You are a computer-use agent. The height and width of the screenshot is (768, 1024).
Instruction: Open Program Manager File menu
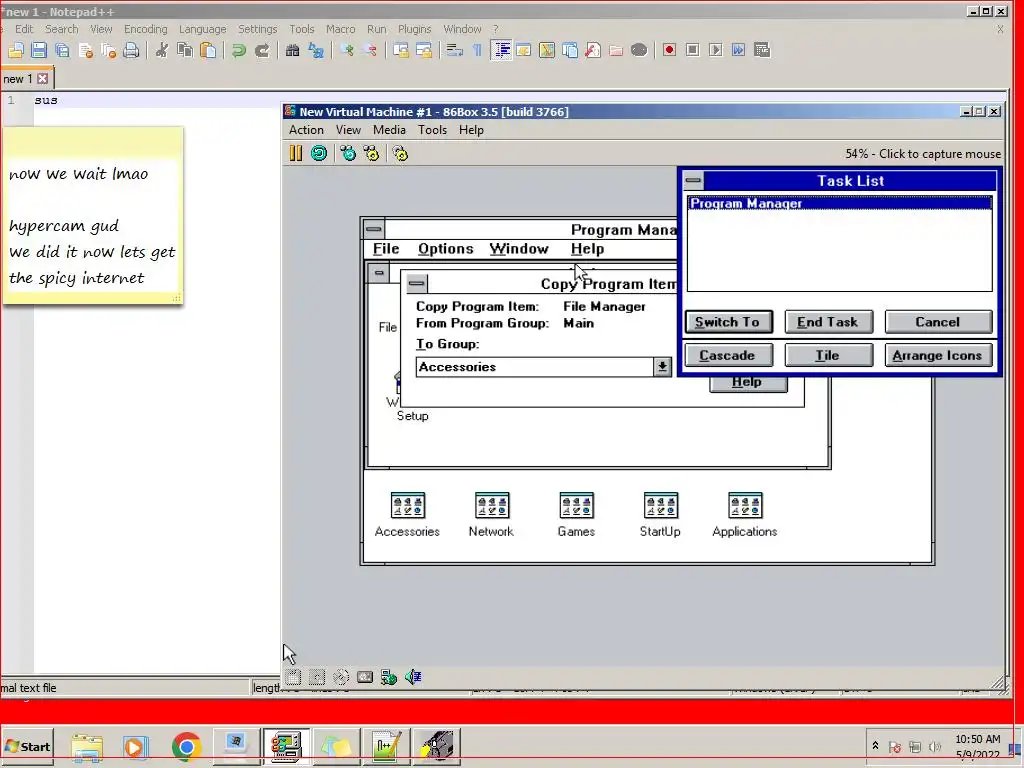click(386, 249)
